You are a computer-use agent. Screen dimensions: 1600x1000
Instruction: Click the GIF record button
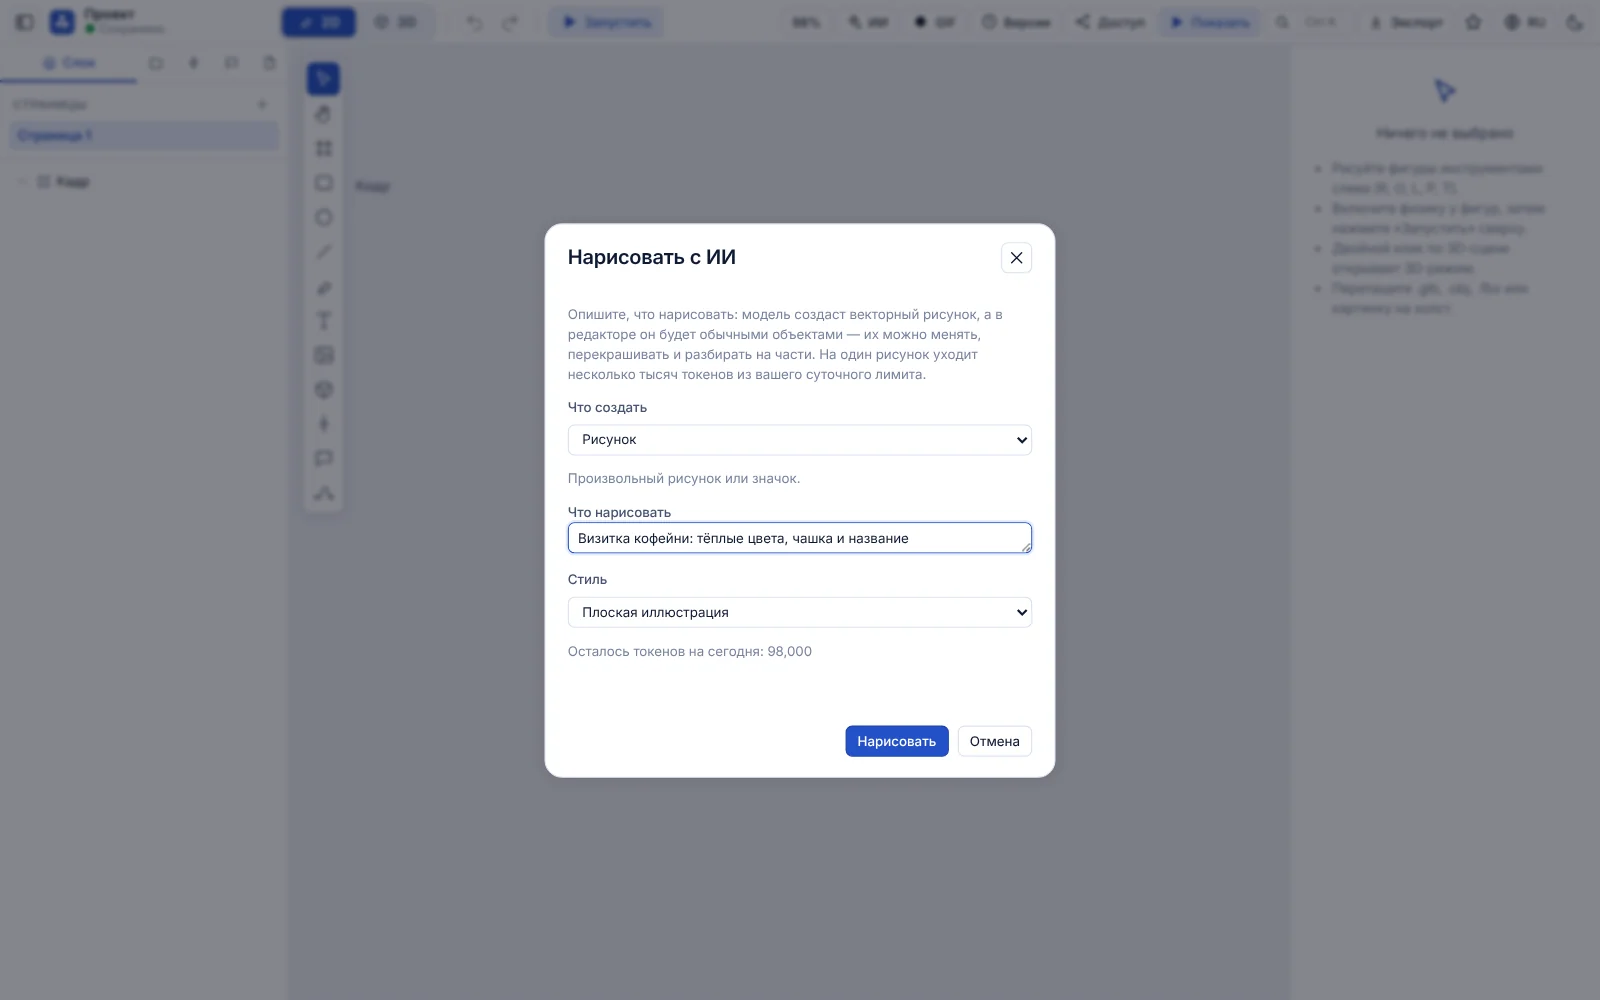point(935,22)
